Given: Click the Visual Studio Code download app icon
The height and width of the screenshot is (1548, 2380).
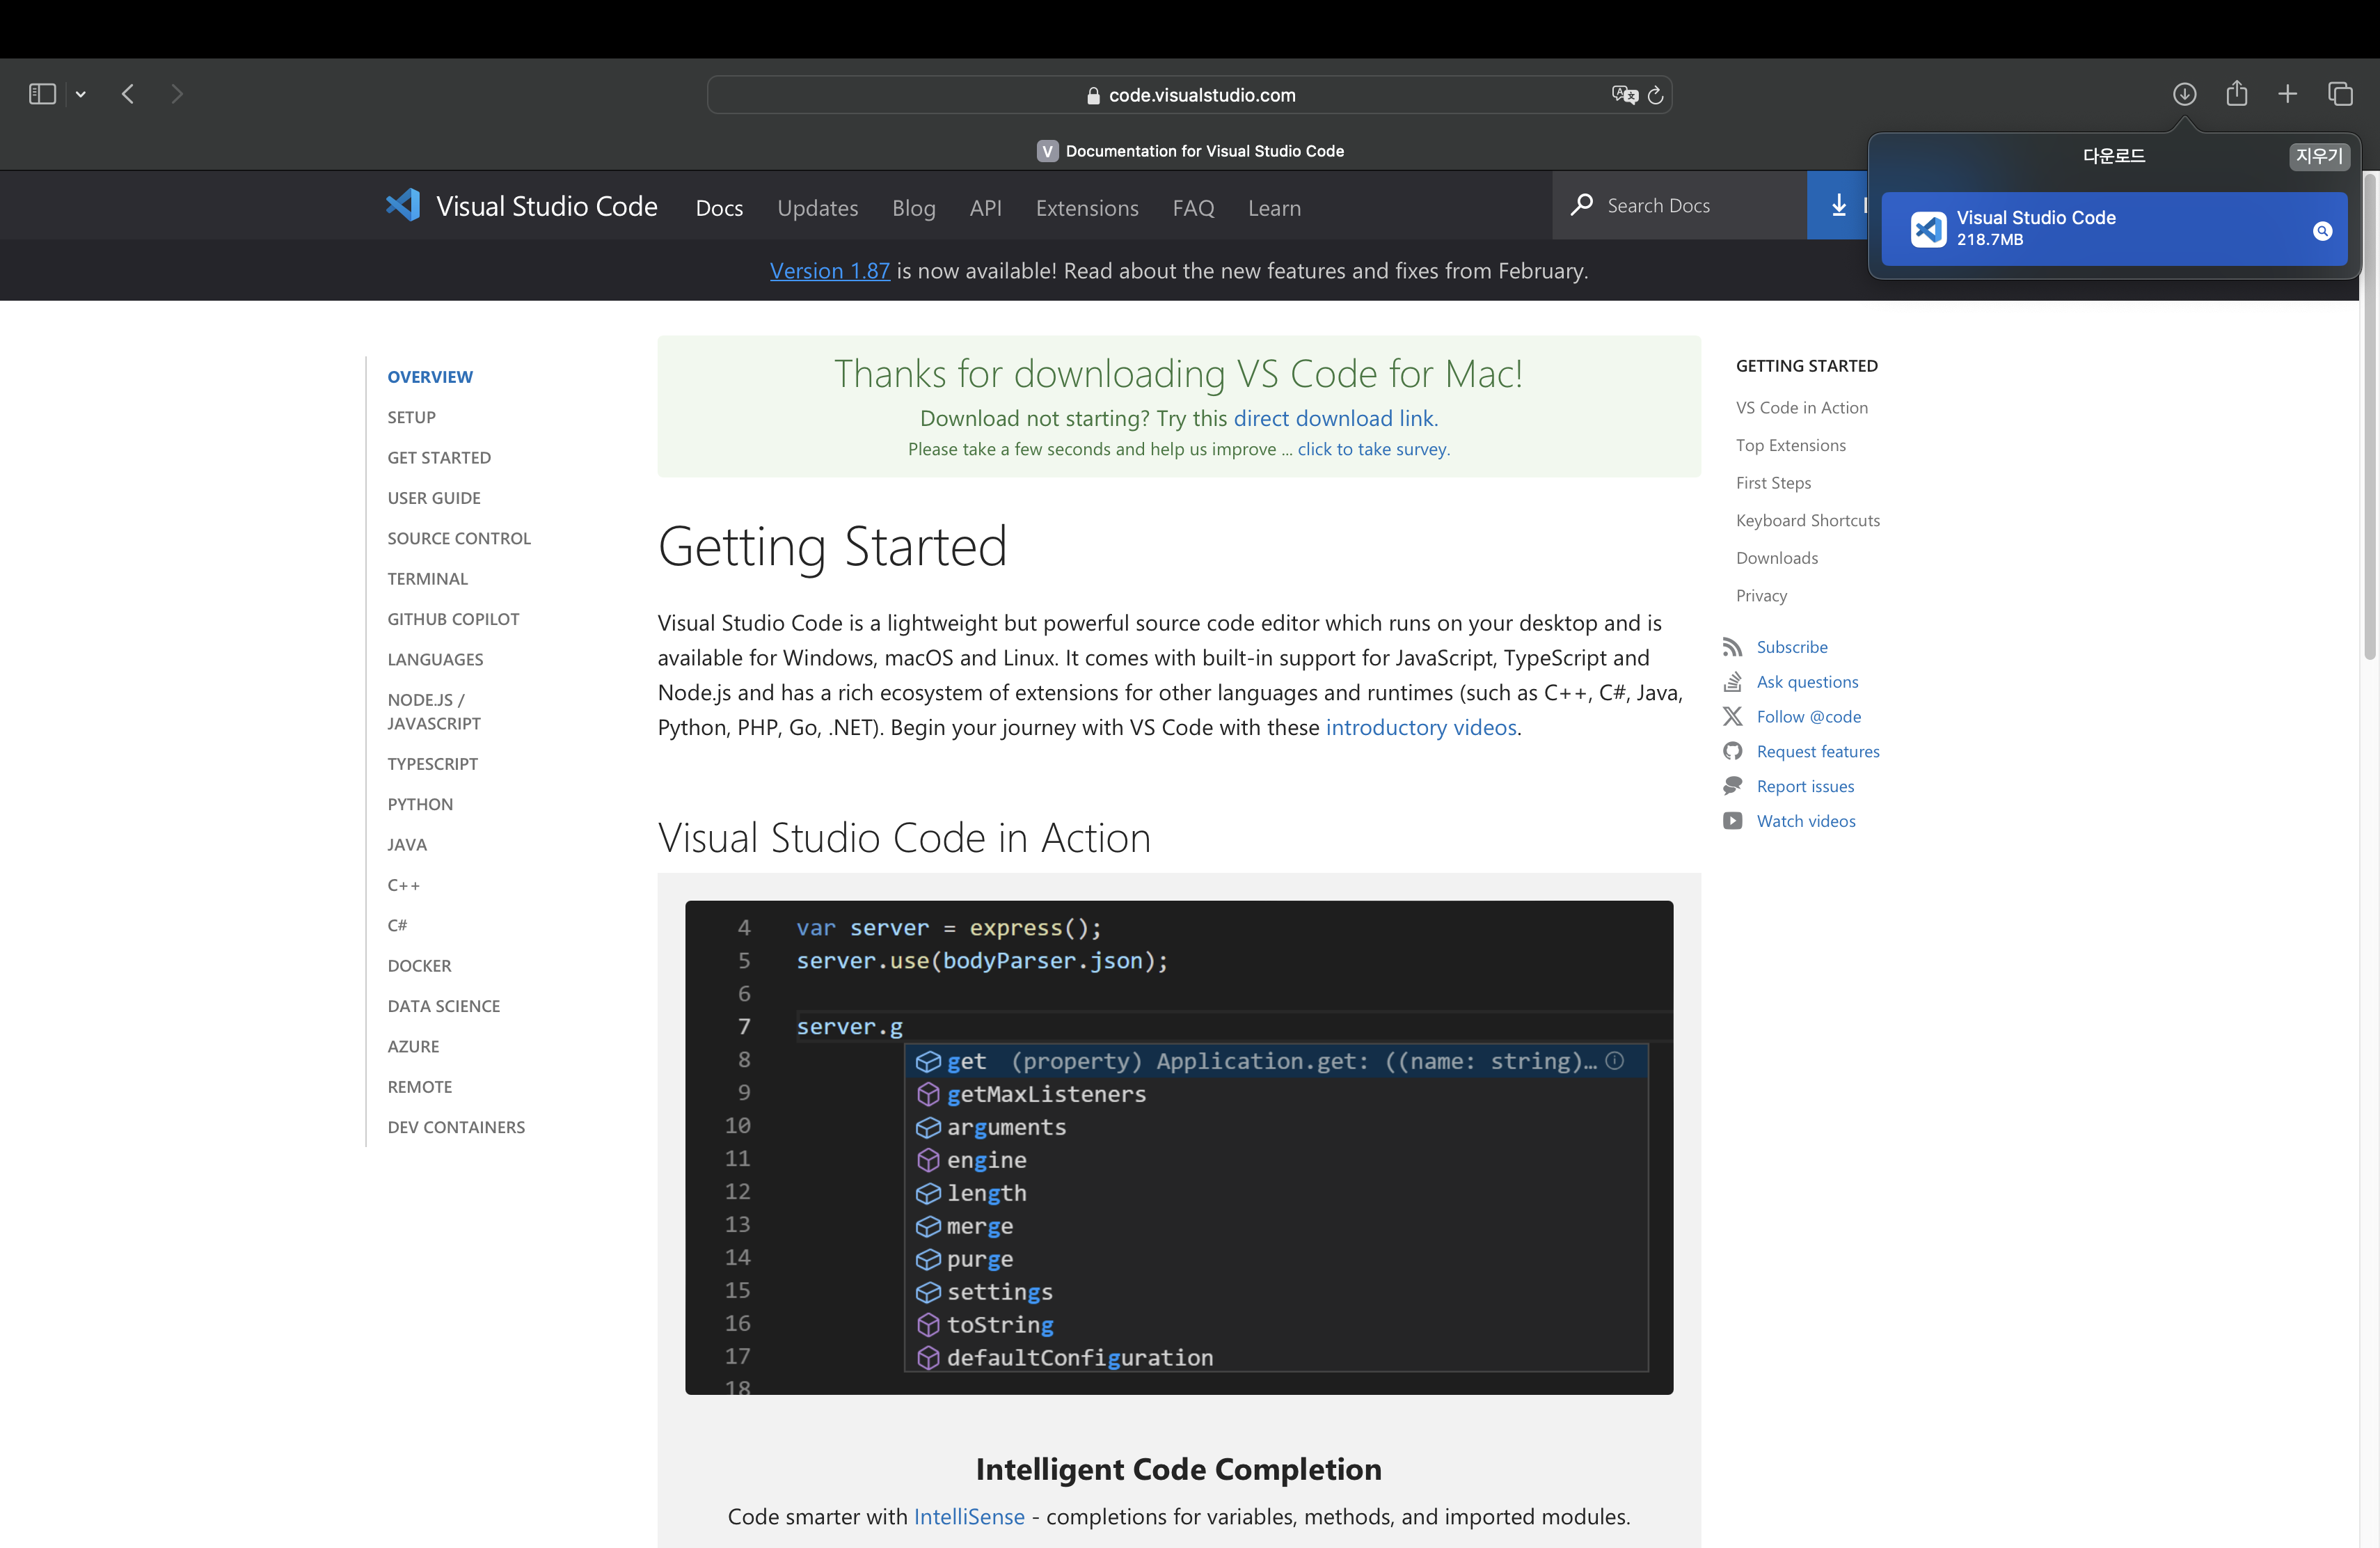Looking at the screenshot, I should [1928, 229].
